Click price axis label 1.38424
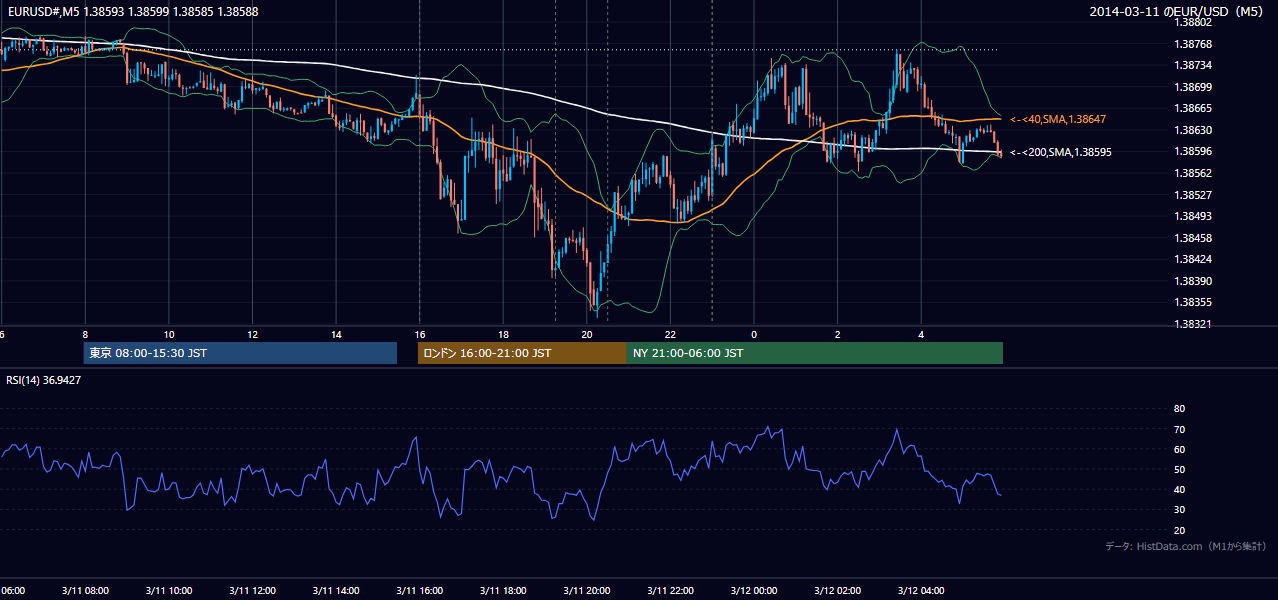Viewport: 1278px width, 600px height. click(1193, 259)
